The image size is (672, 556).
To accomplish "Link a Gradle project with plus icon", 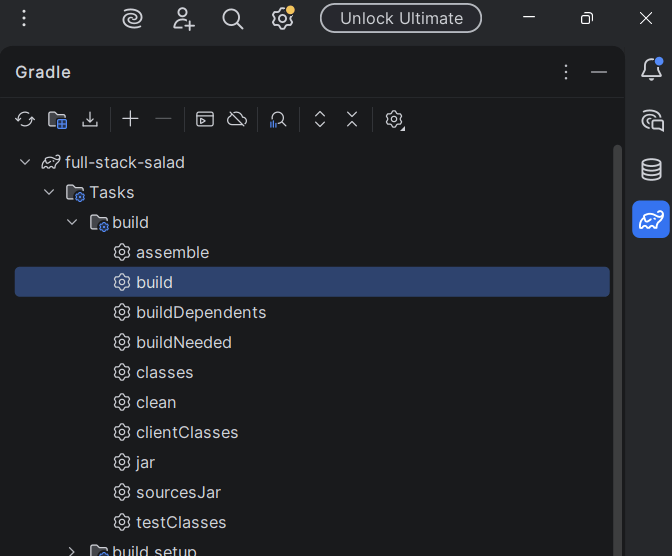I will pos(130,119).
